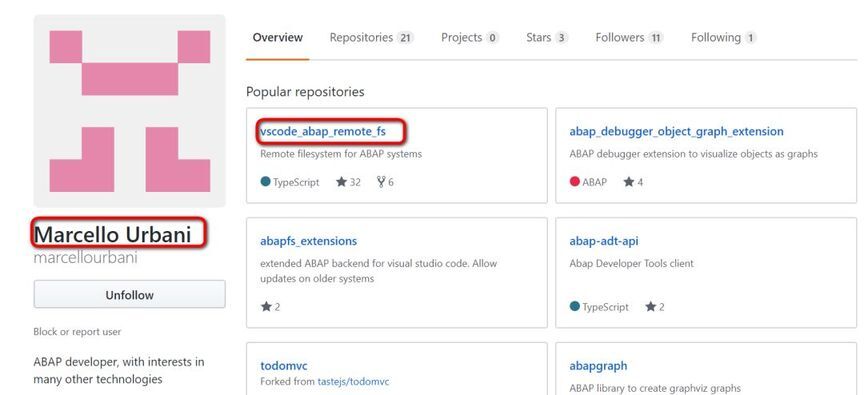Open tastejs/todomvc forked source link
864x395 pixels.
click(353, 381)
